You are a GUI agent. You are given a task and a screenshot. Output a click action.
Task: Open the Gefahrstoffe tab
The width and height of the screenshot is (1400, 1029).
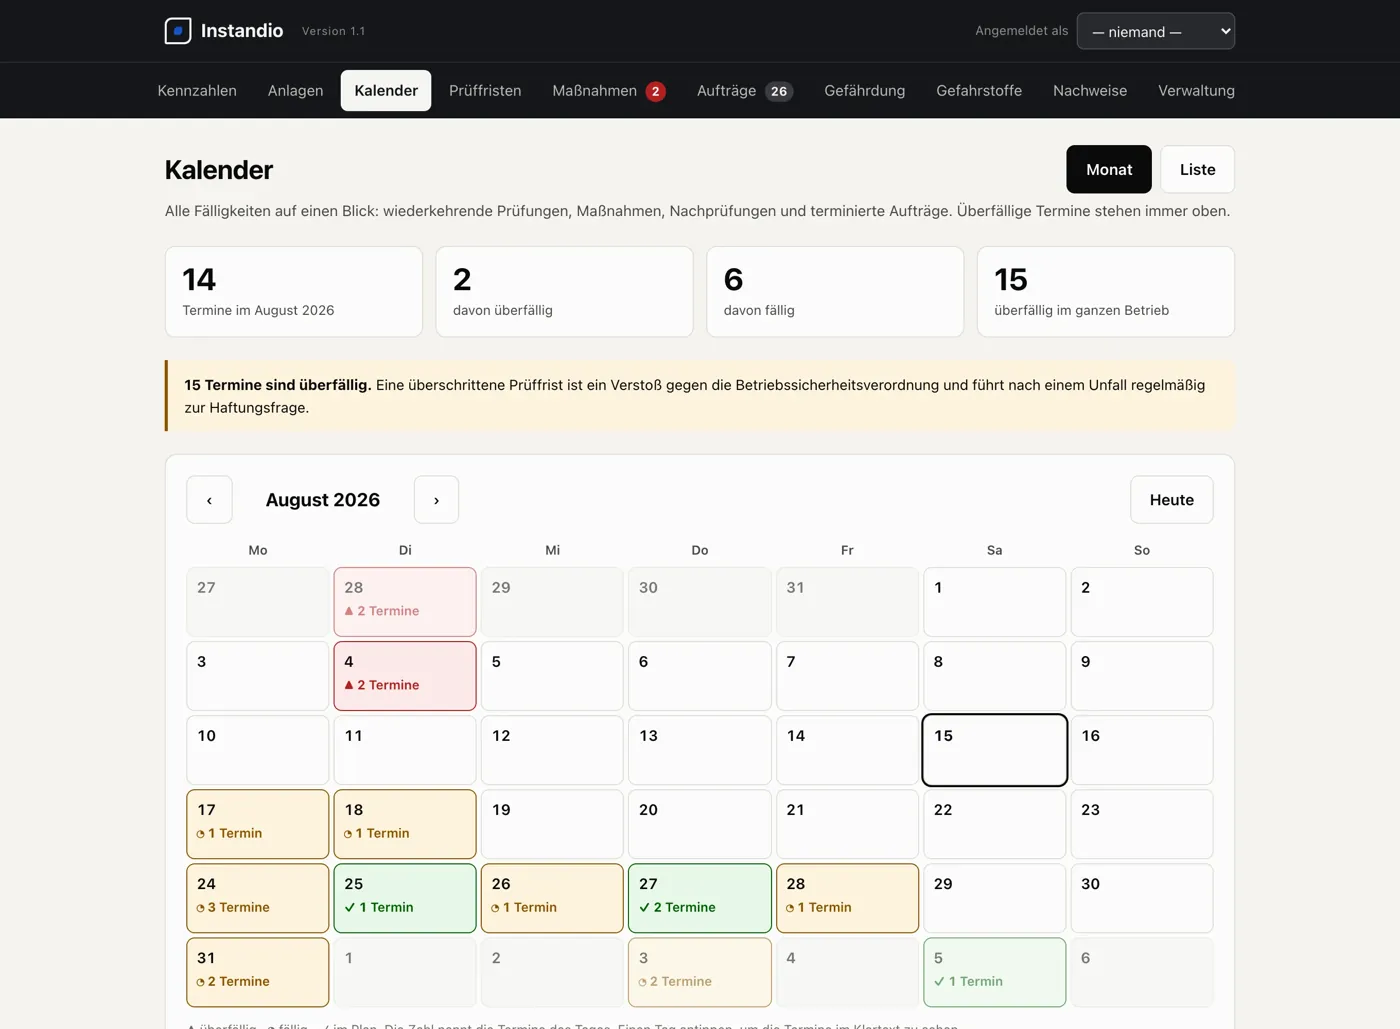click(979, 90)
